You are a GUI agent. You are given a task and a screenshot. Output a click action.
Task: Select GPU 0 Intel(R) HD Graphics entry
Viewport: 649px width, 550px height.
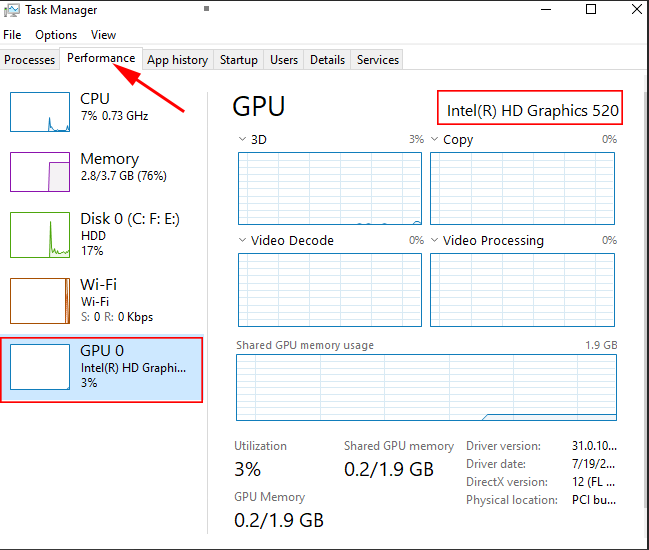(102, 370)
